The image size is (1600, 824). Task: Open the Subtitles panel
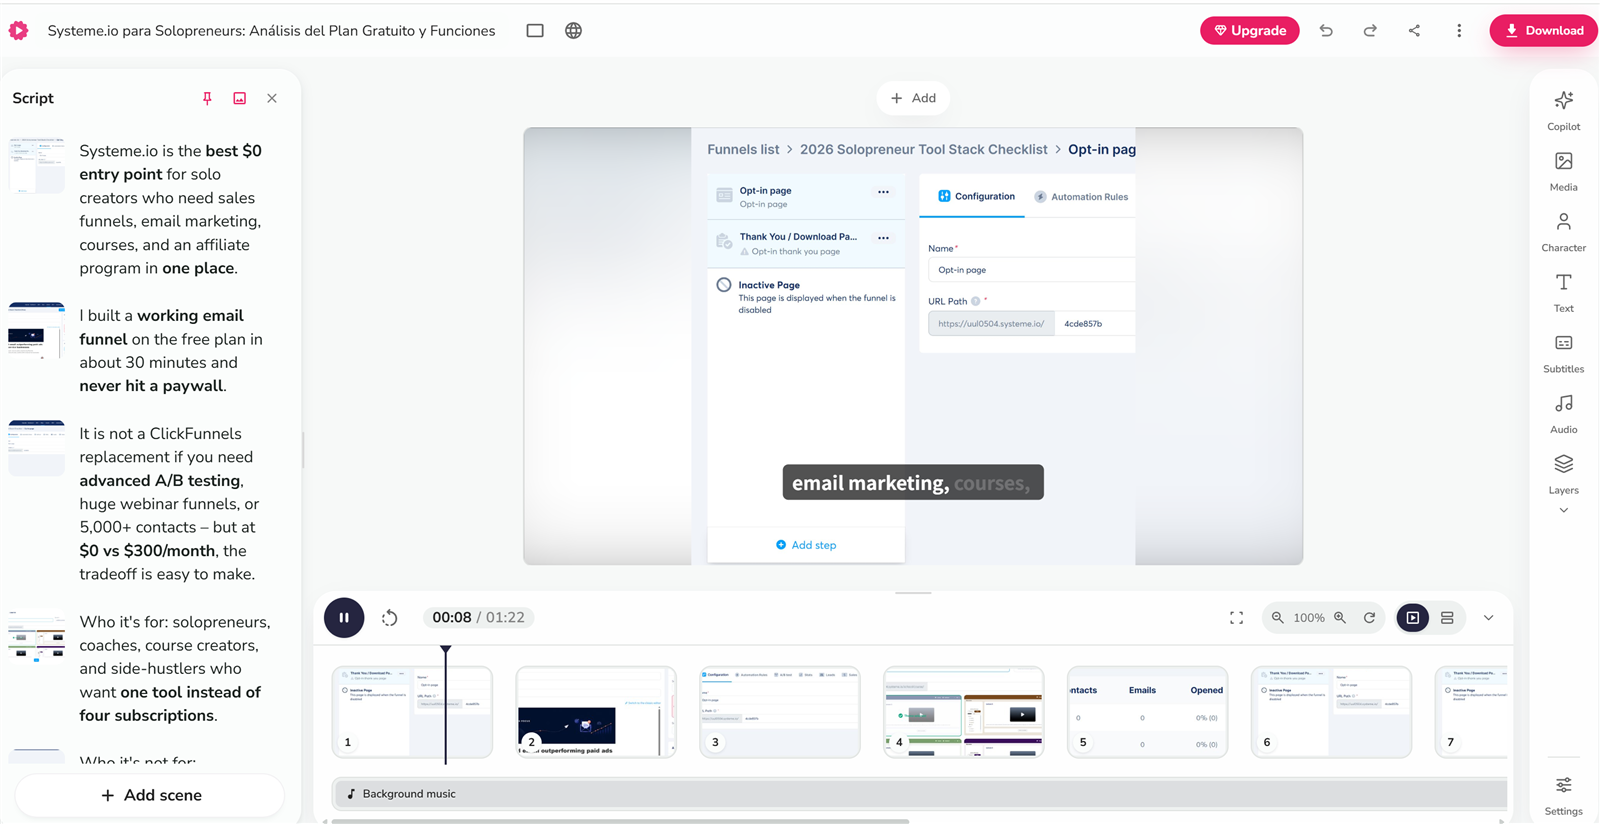(x=1563, y=354)
